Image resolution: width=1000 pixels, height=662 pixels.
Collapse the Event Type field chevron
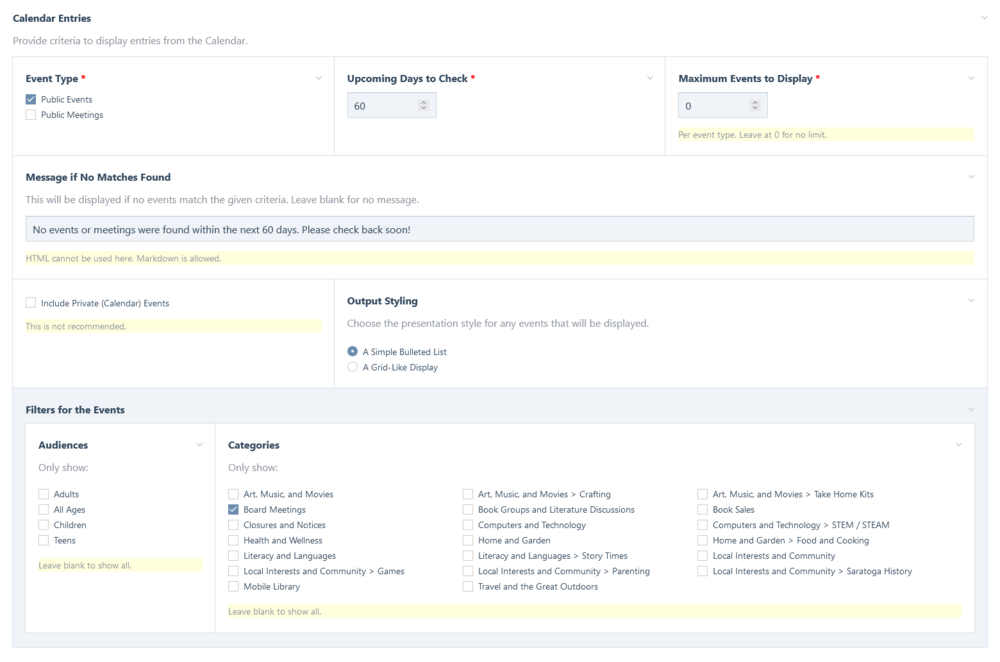pyautogui.click(x=319, y=78)
